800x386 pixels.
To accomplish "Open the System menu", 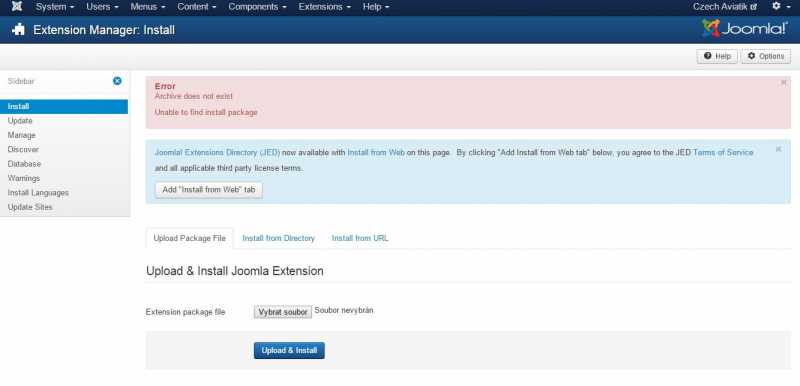I will [55, 7].
